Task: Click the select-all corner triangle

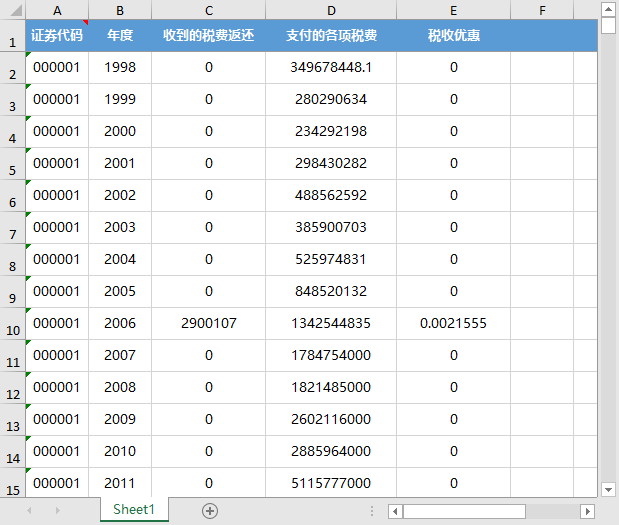Action: pos(12,10)
